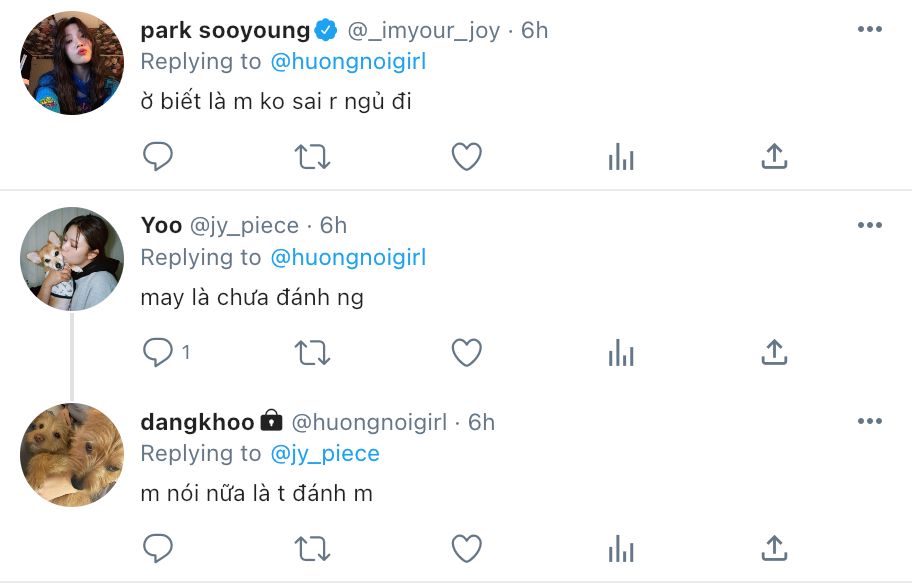Open replies to Yoo's tweet

[x=166, y=352]
